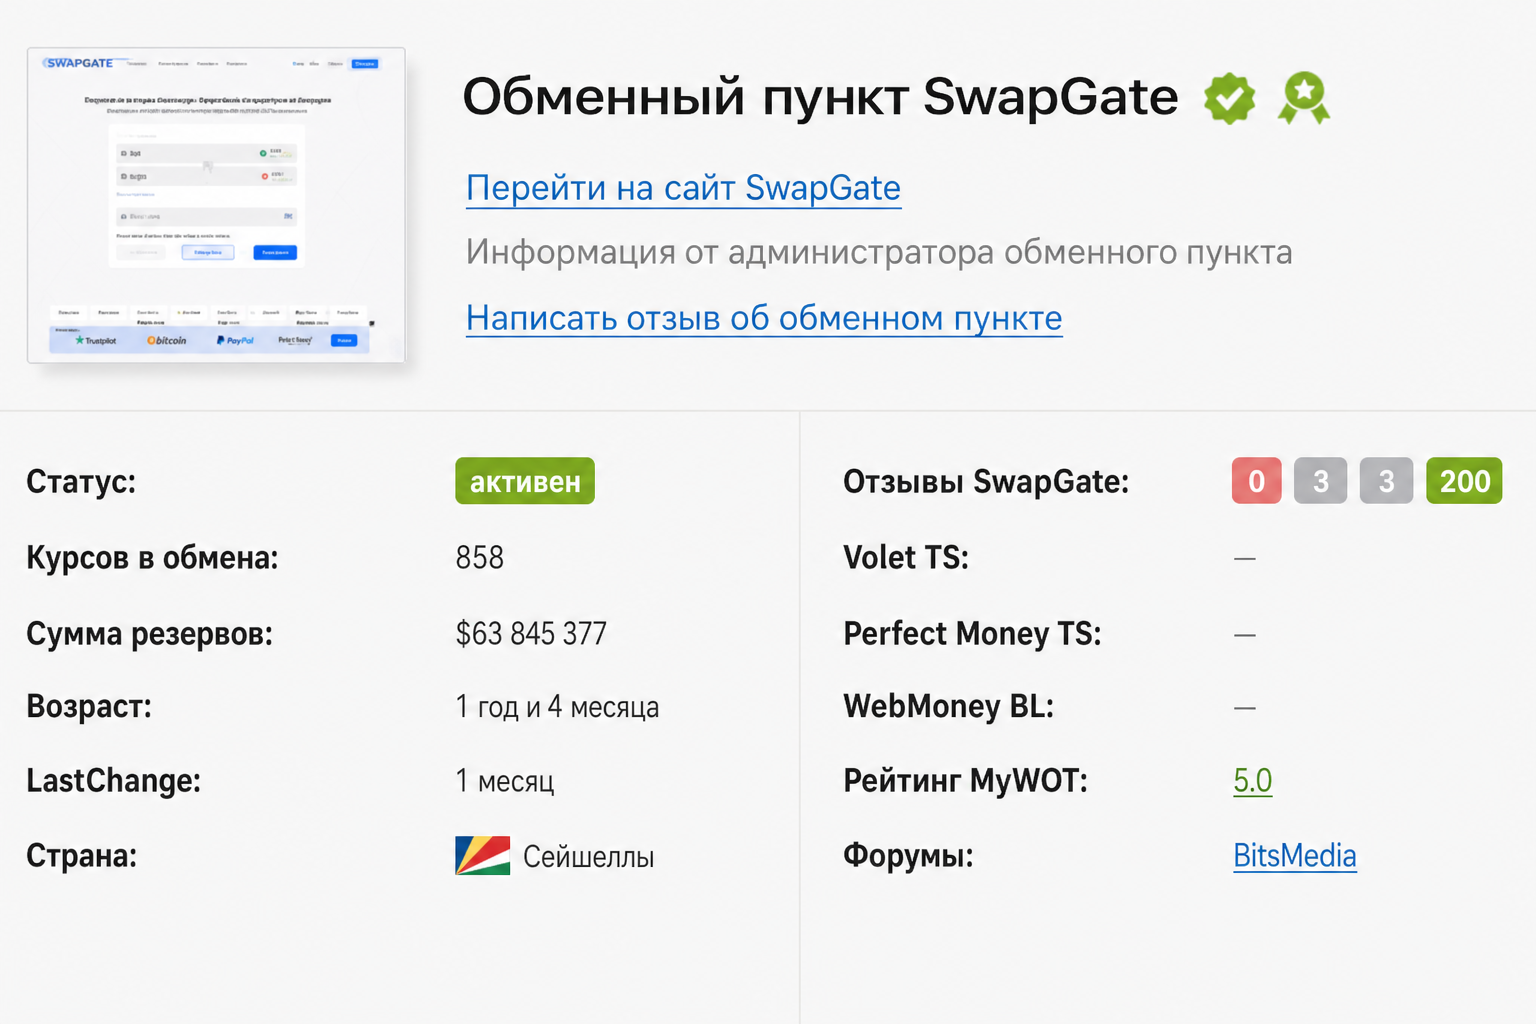
Task: Click the 'WebMoney BL:' label
Action: click(949, 707)
